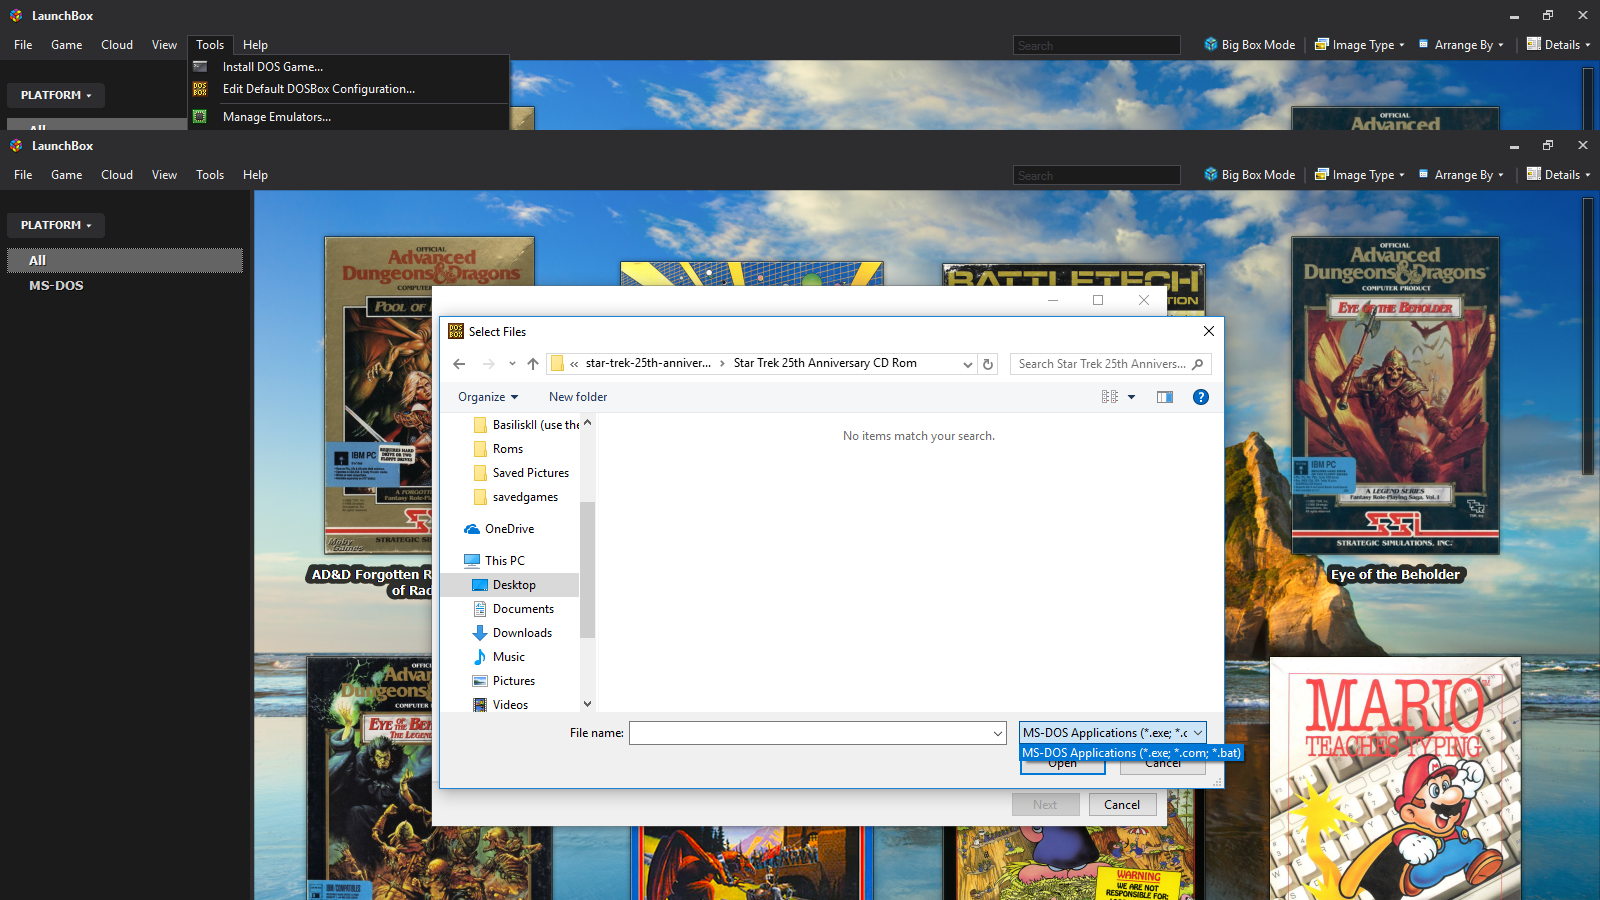The width and height of the screenshot is (1600, 900).
Task: Expand the File name history dropdown arrow
Action: pyautogui.click(x=997, y=733)
